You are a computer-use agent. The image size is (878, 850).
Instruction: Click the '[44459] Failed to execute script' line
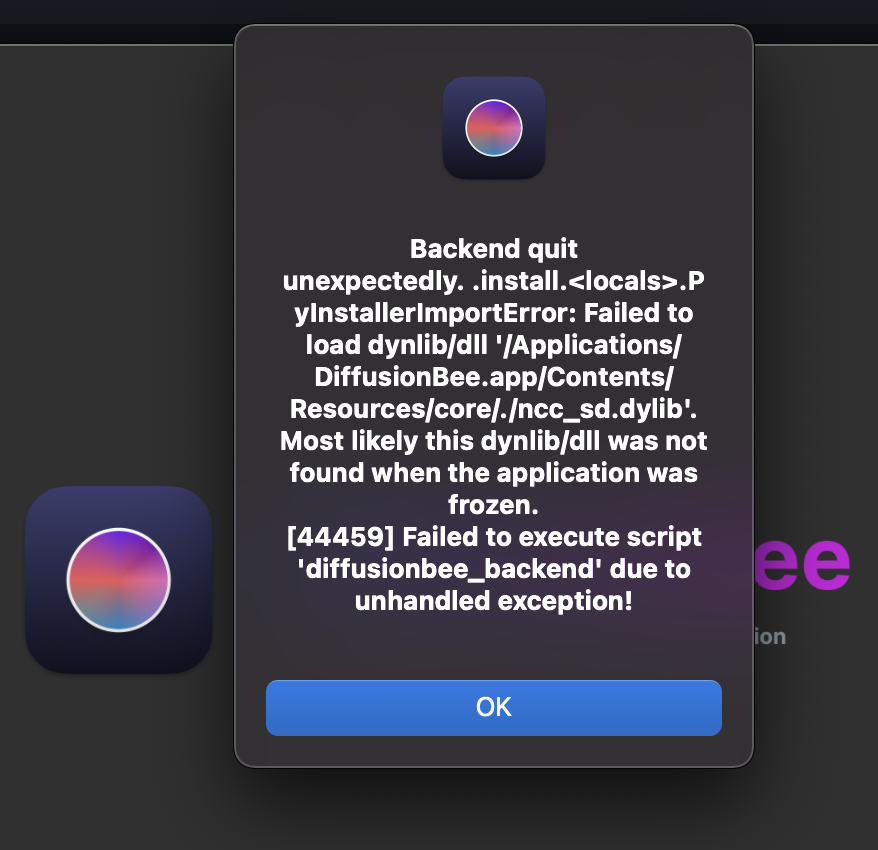493,537
